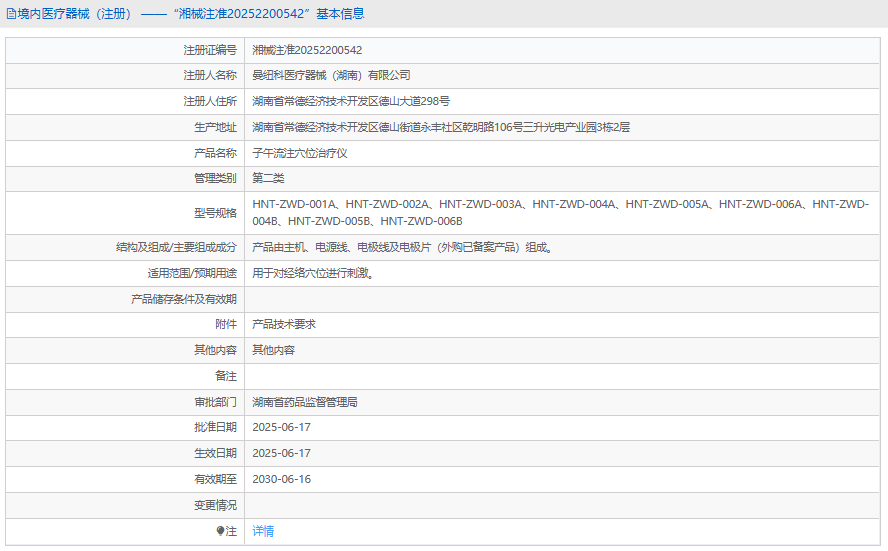Select the 生效日期 value 2025-06-17

tap(281, 454)
